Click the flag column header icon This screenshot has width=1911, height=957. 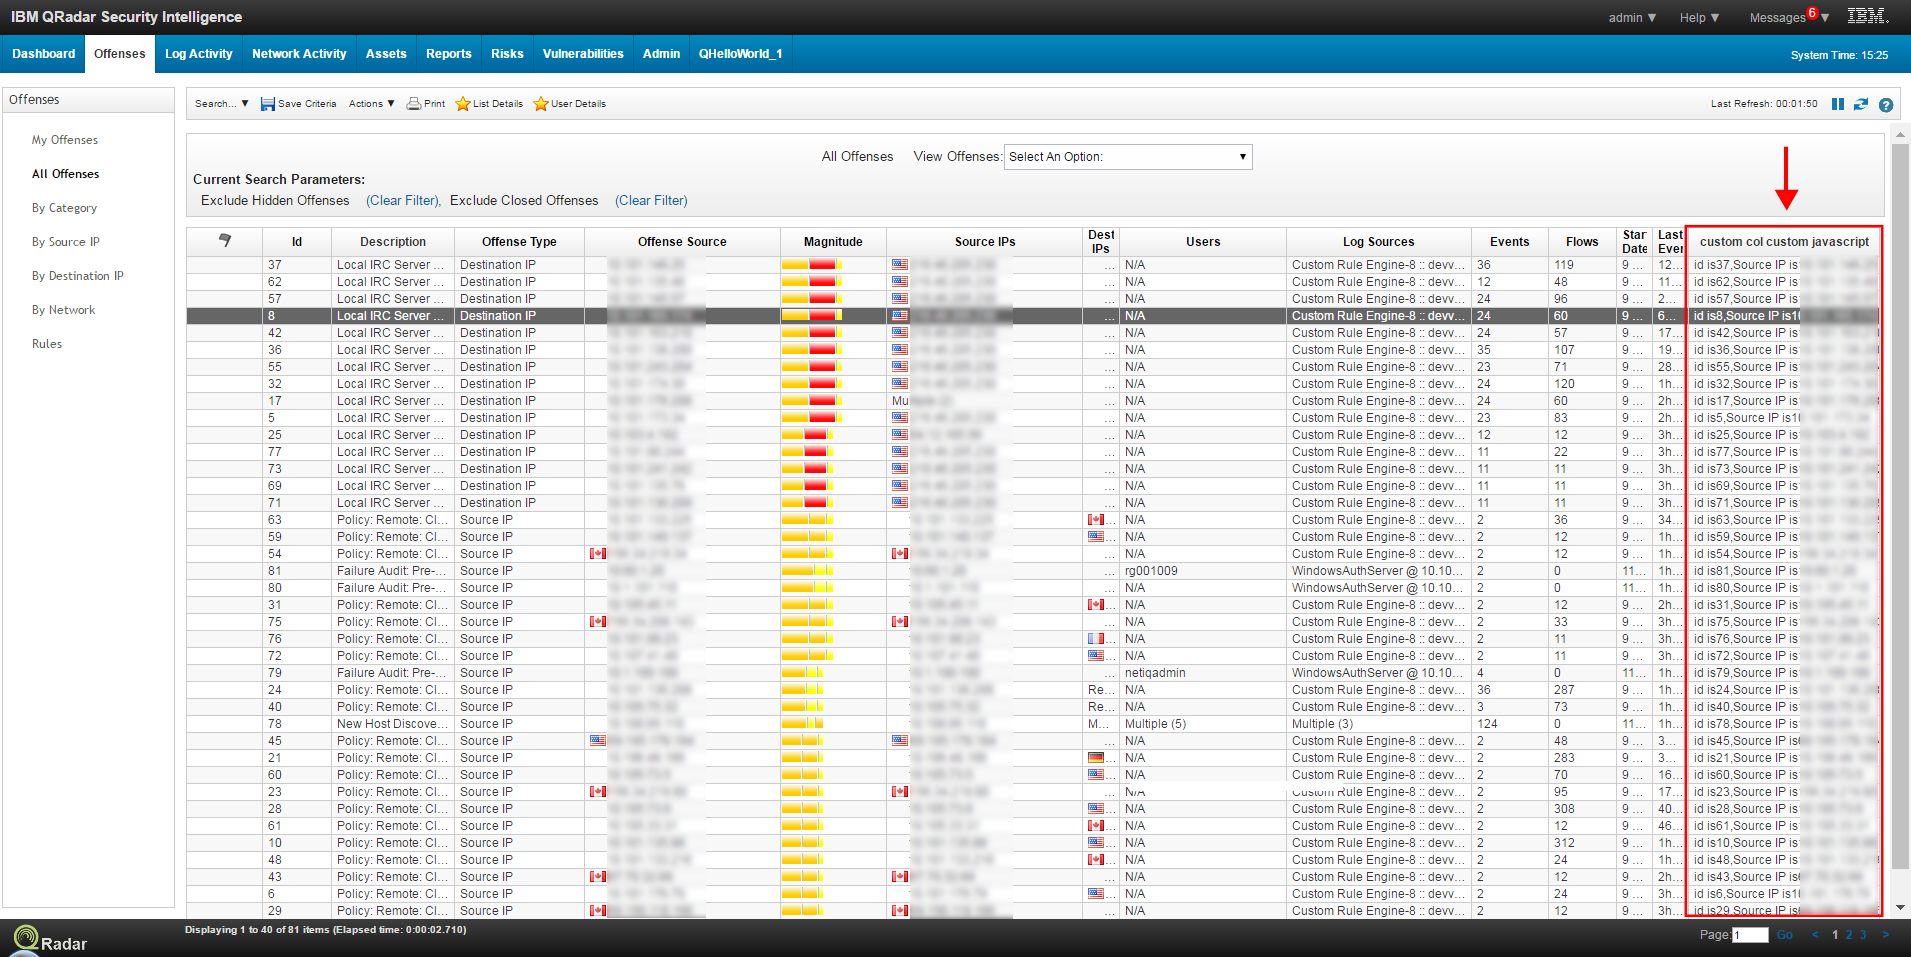point(225,240)
